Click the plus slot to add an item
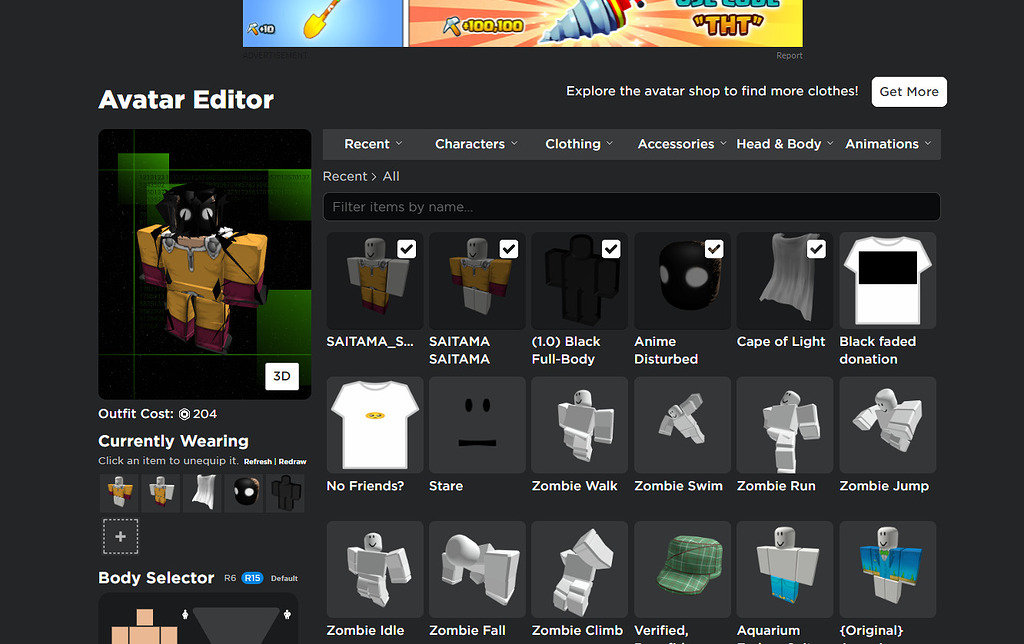 tap(120, 536)
